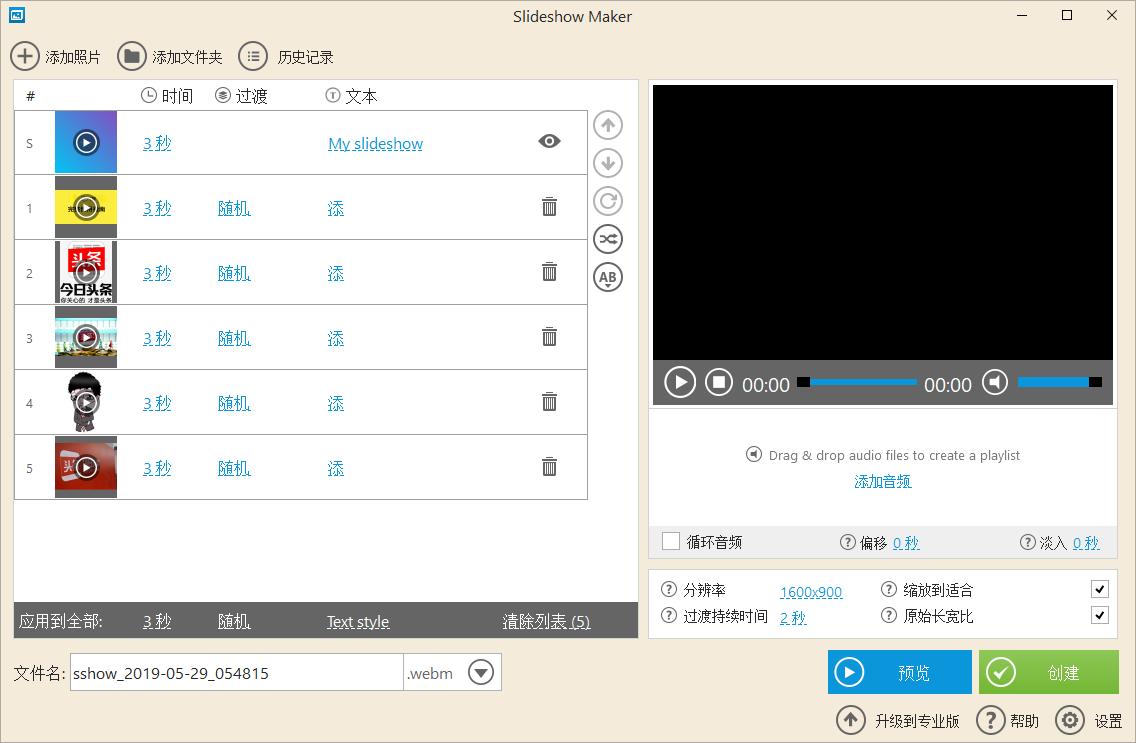Screen dimensions: 1136x743
Task: Toggle the 原始长宽比 checkbox
Action: 1099,615
